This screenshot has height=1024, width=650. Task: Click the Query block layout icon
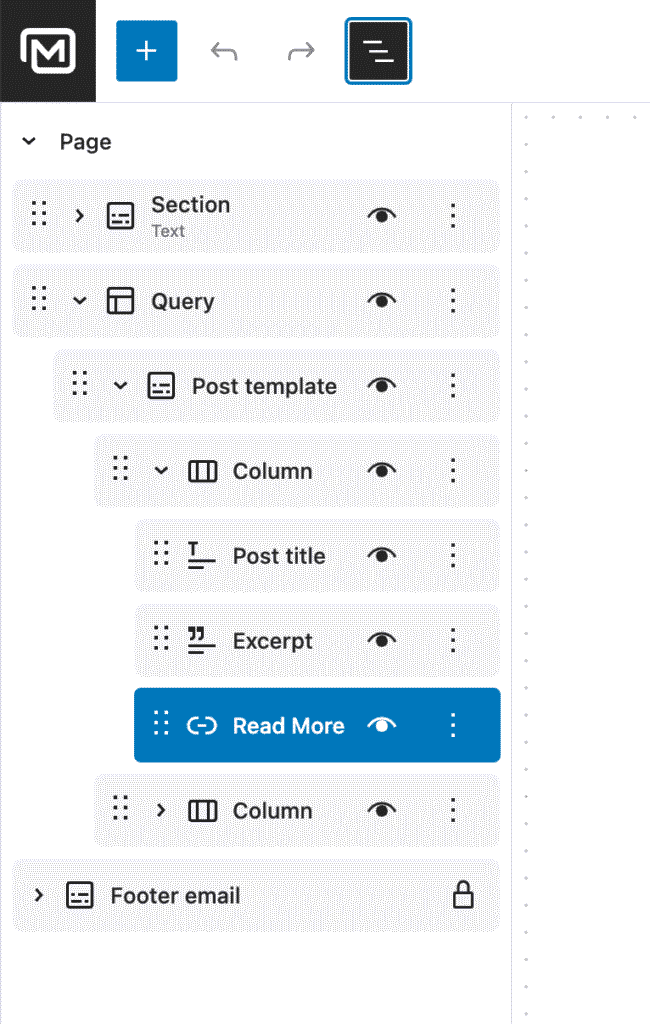pyautogui.click(x=120, y=301)
